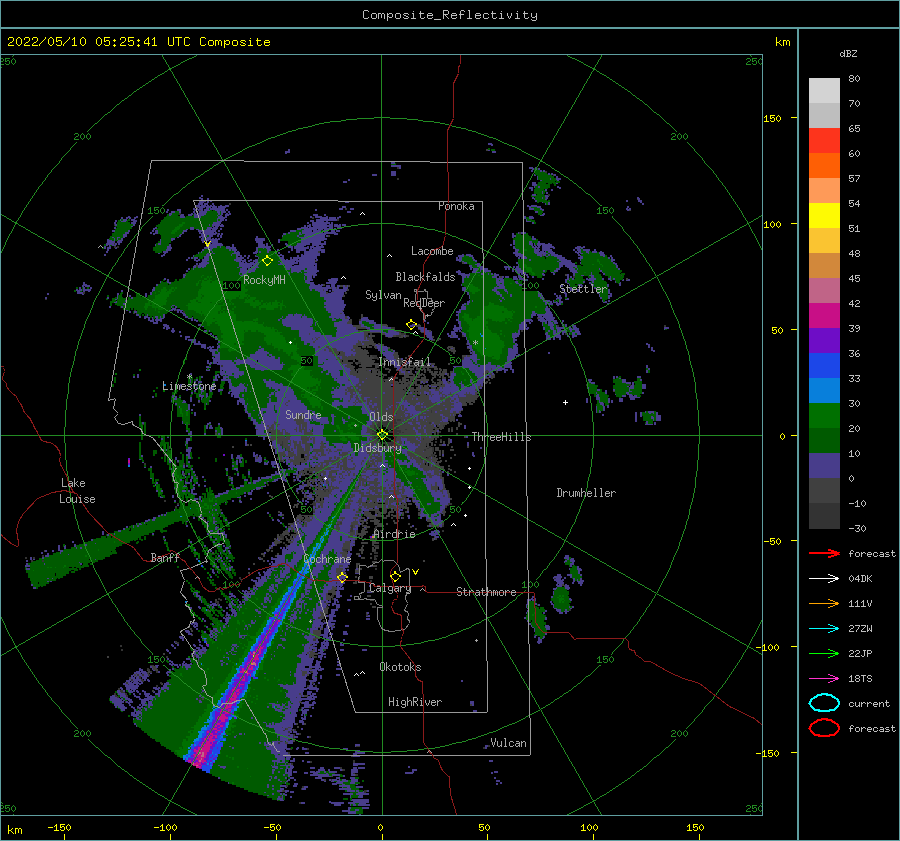The image size is (900, 841).
Task: Click the Limestone label
Action: tap(189, 386)
